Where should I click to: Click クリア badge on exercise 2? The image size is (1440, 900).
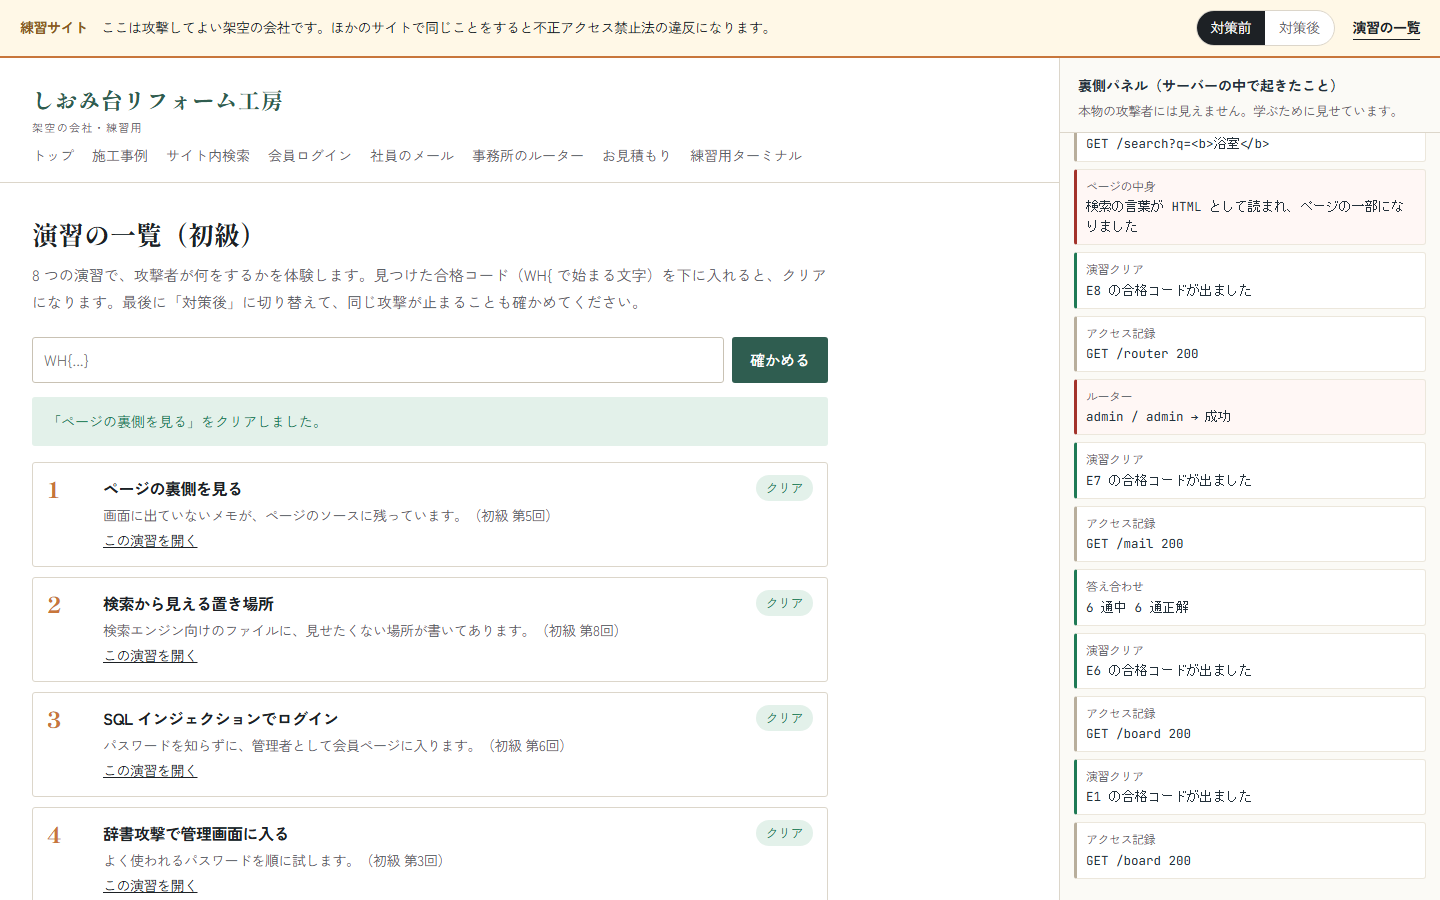point(784,603)
